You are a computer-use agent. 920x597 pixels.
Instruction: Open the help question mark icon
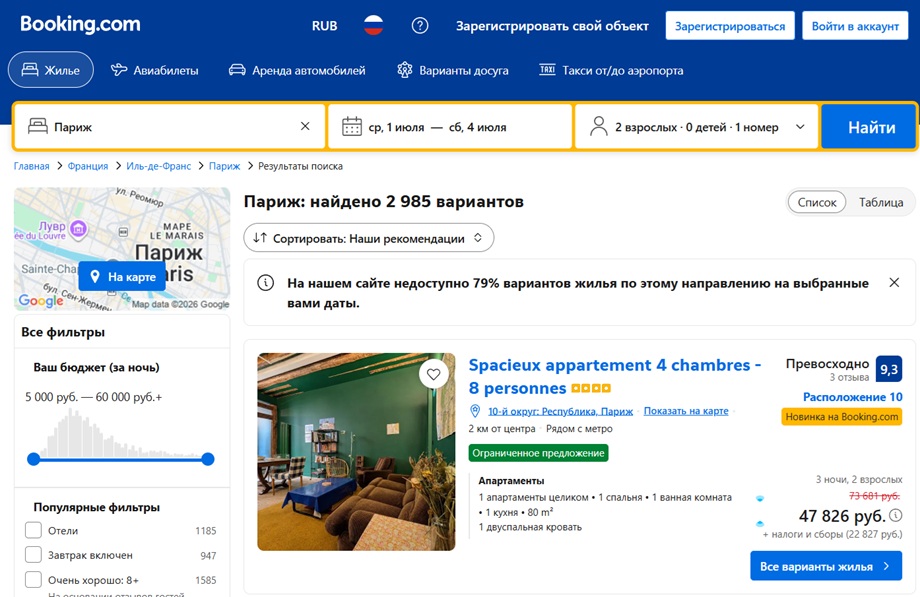point(420,26)
